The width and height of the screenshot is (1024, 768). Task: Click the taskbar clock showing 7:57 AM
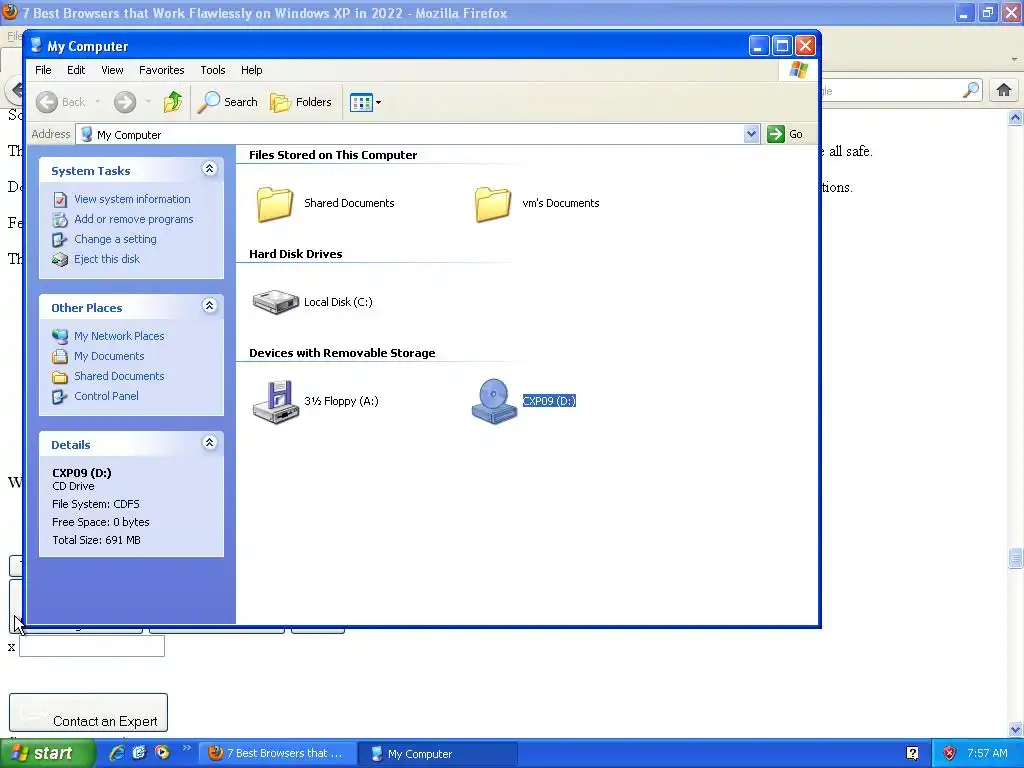(987, 754)
